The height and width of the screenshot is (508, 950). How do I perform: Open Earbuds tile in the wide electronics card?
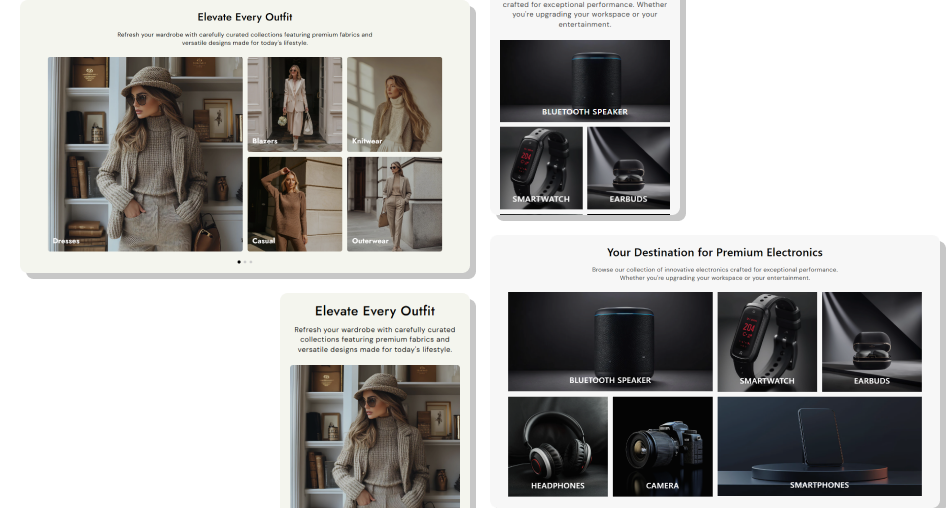(872, 342)
